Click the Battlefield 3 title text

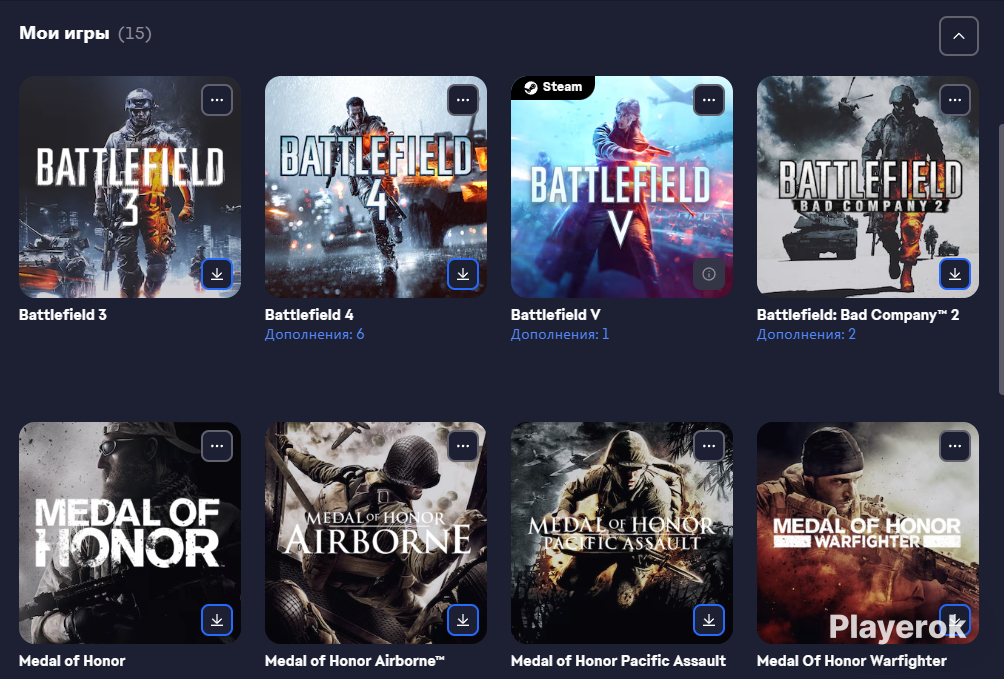(x=63, y=315)
